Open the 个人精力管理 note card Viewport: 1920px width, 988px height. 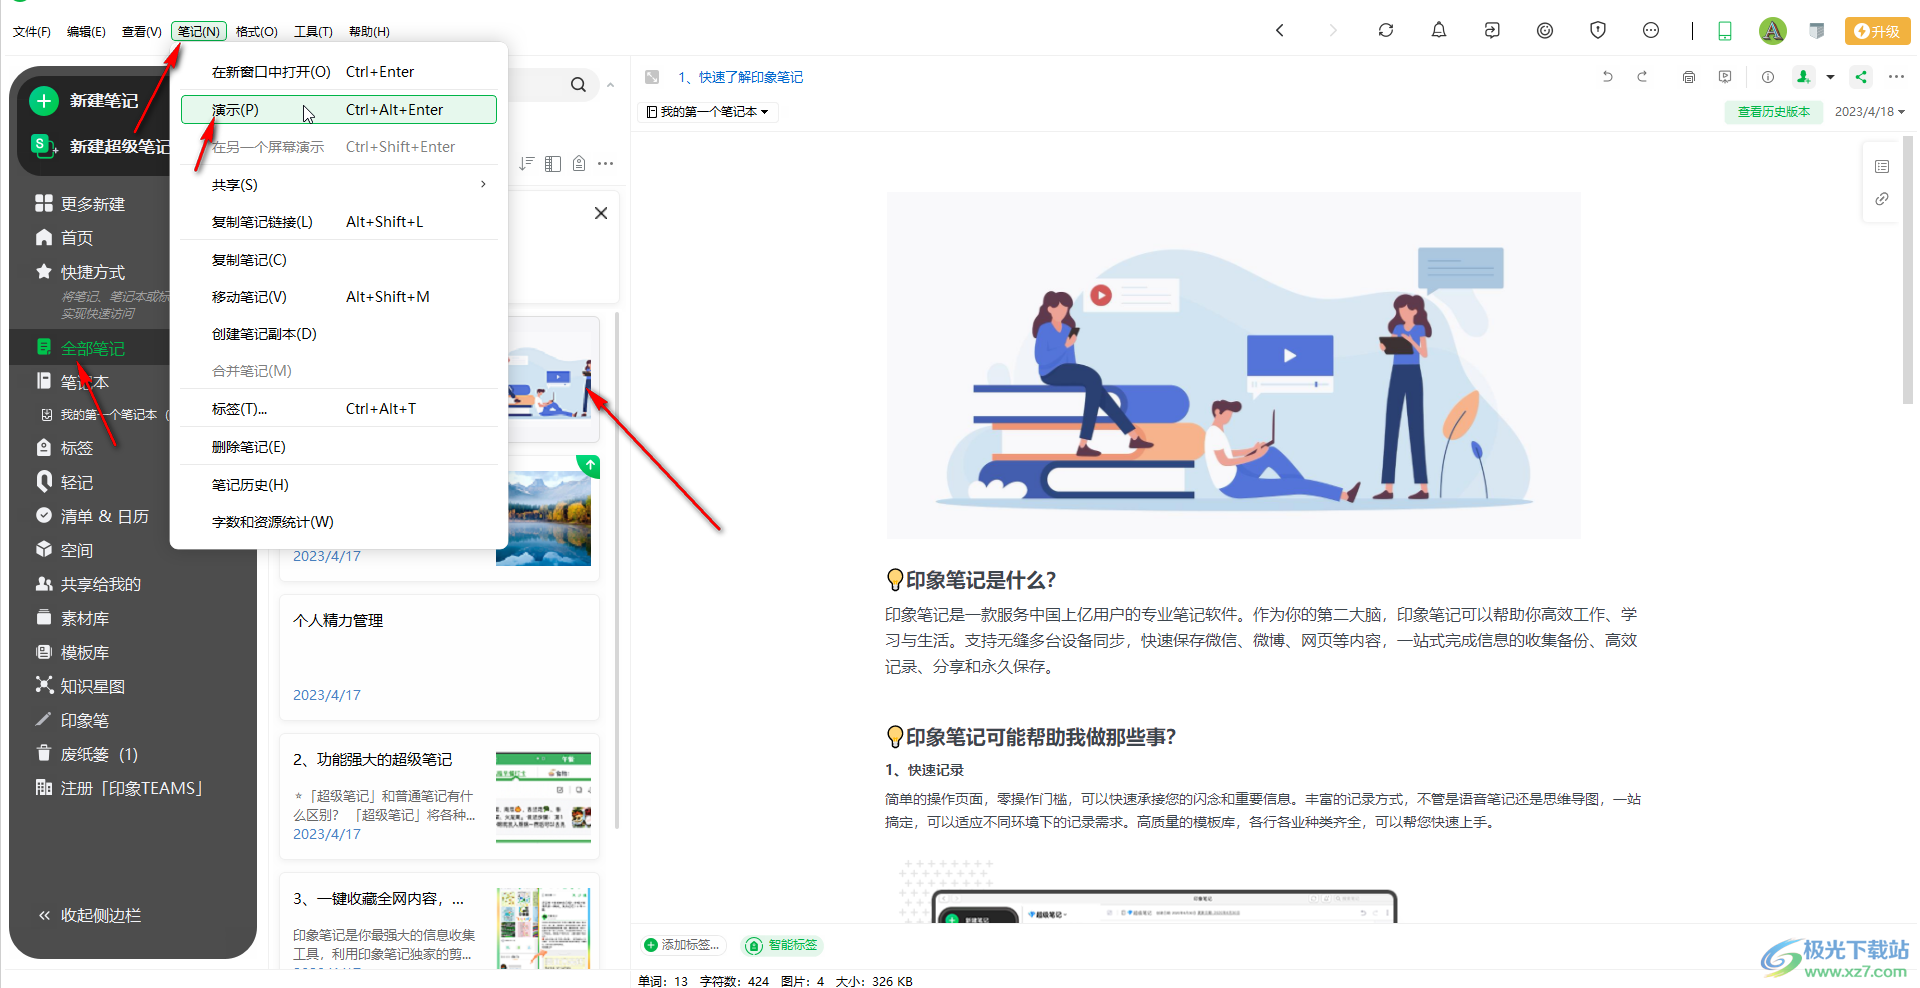(x=439, y=657)
